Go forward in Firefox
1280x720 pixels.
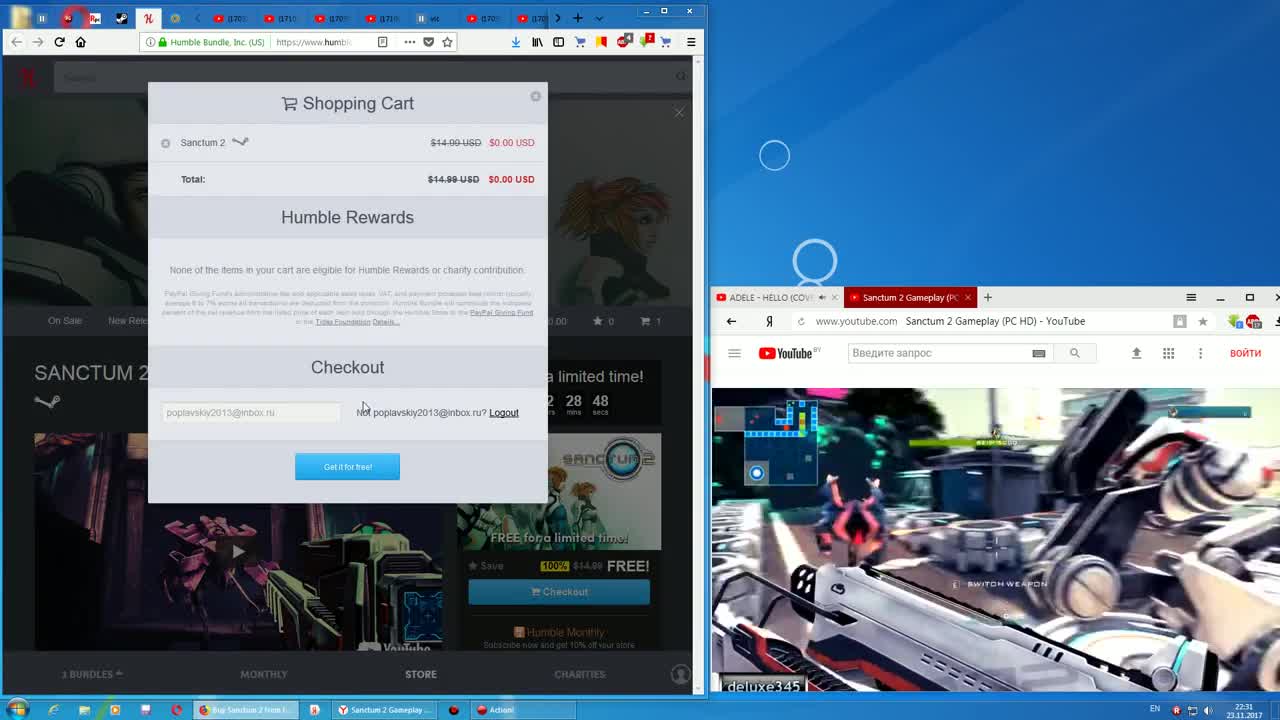(x=38, y=42)
